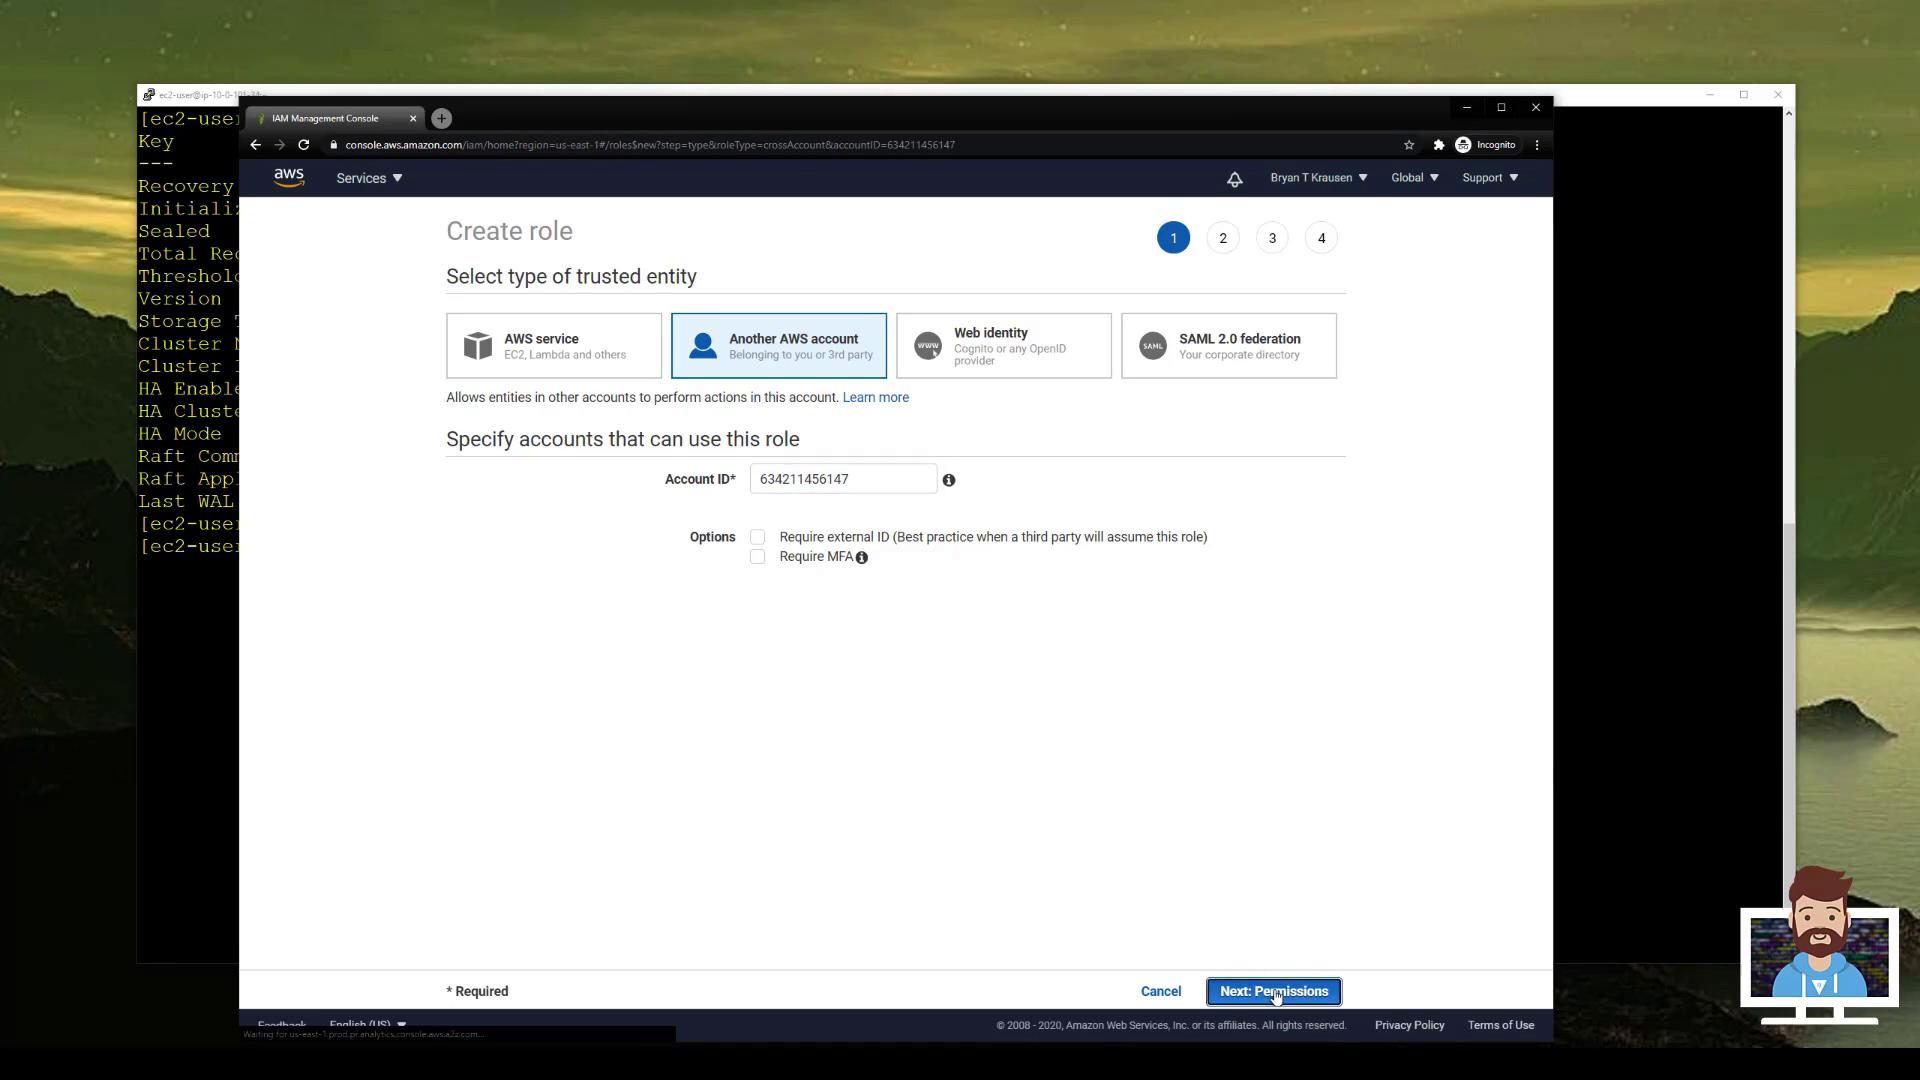1920x1080 pixels.
Task: Expand the Services dropdown menu
Action: (x=369, y=178)
